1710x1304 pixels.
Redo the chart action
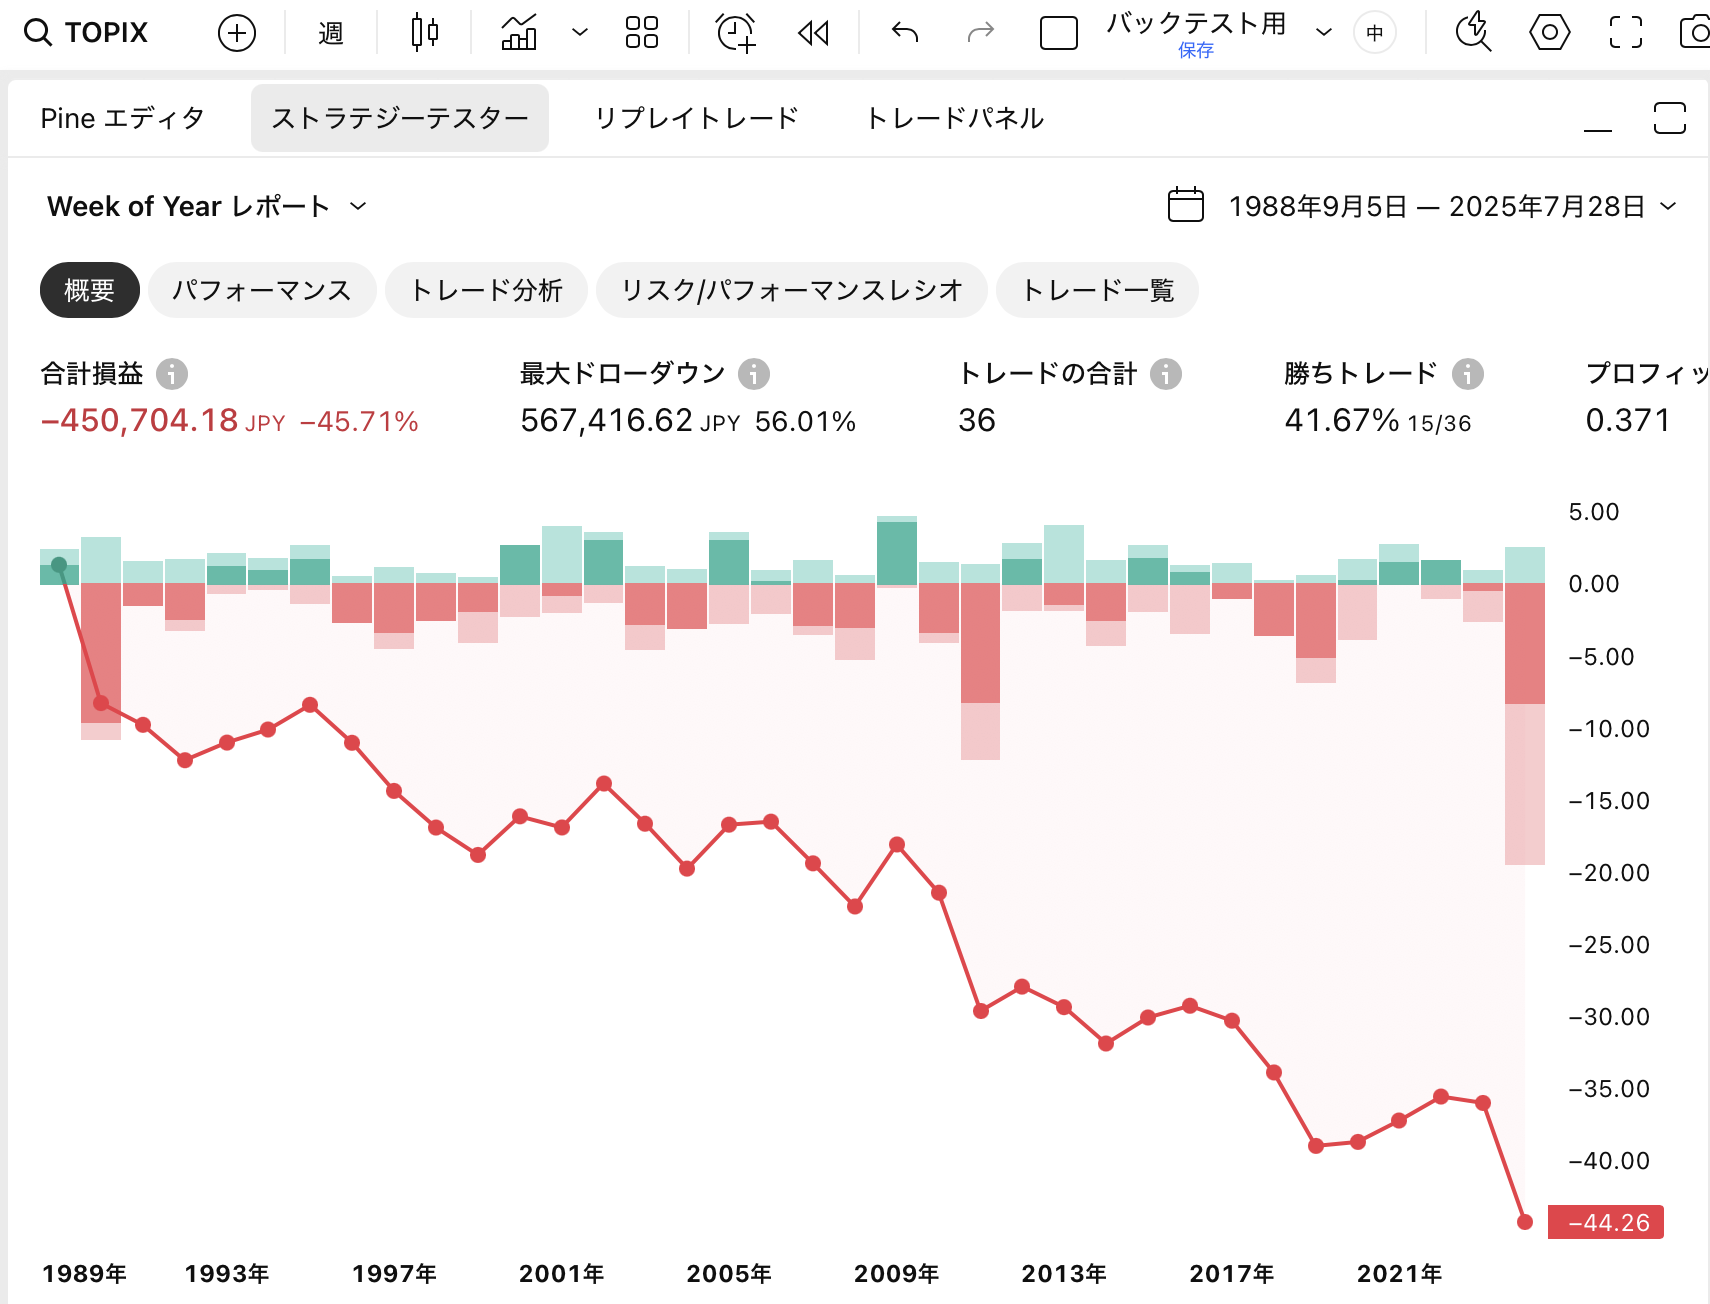(981, 33)
